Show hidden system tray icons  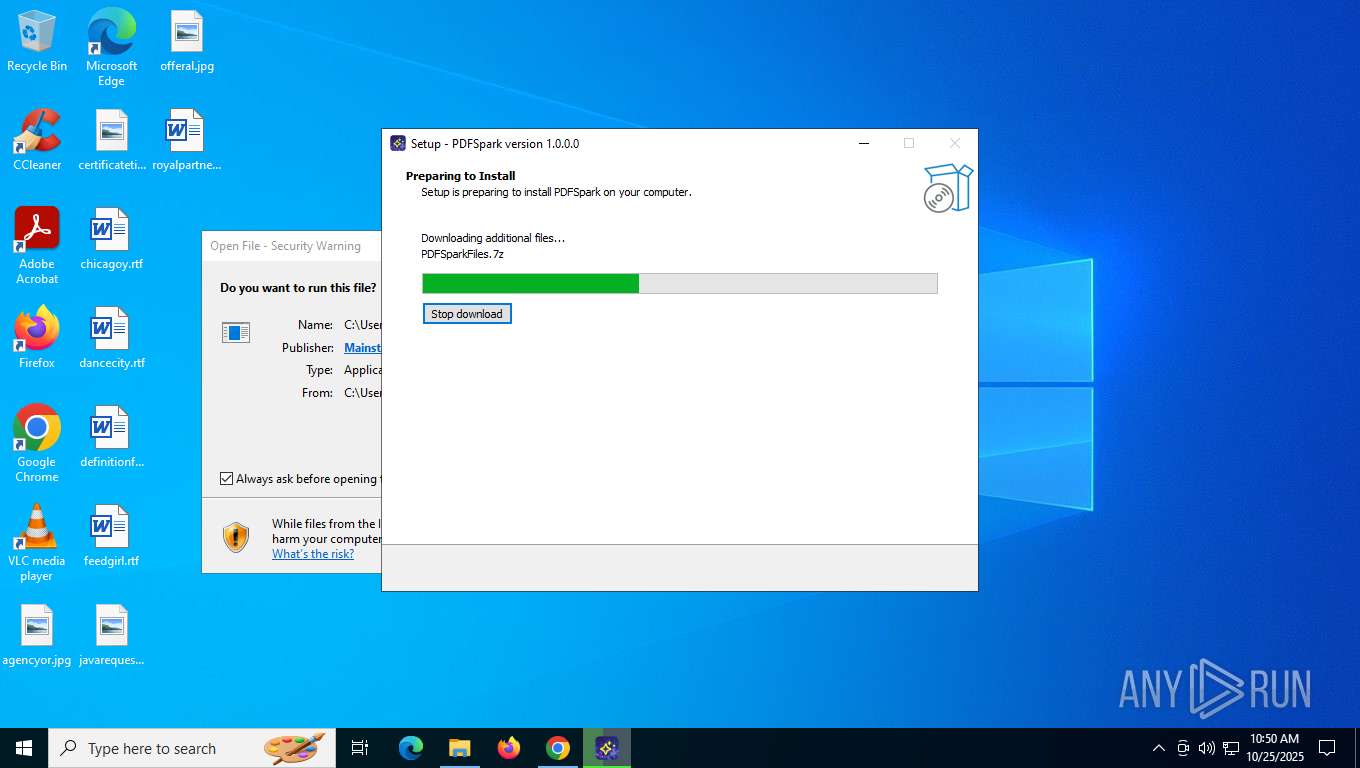pyautogui.click(x=1159, y=748)
